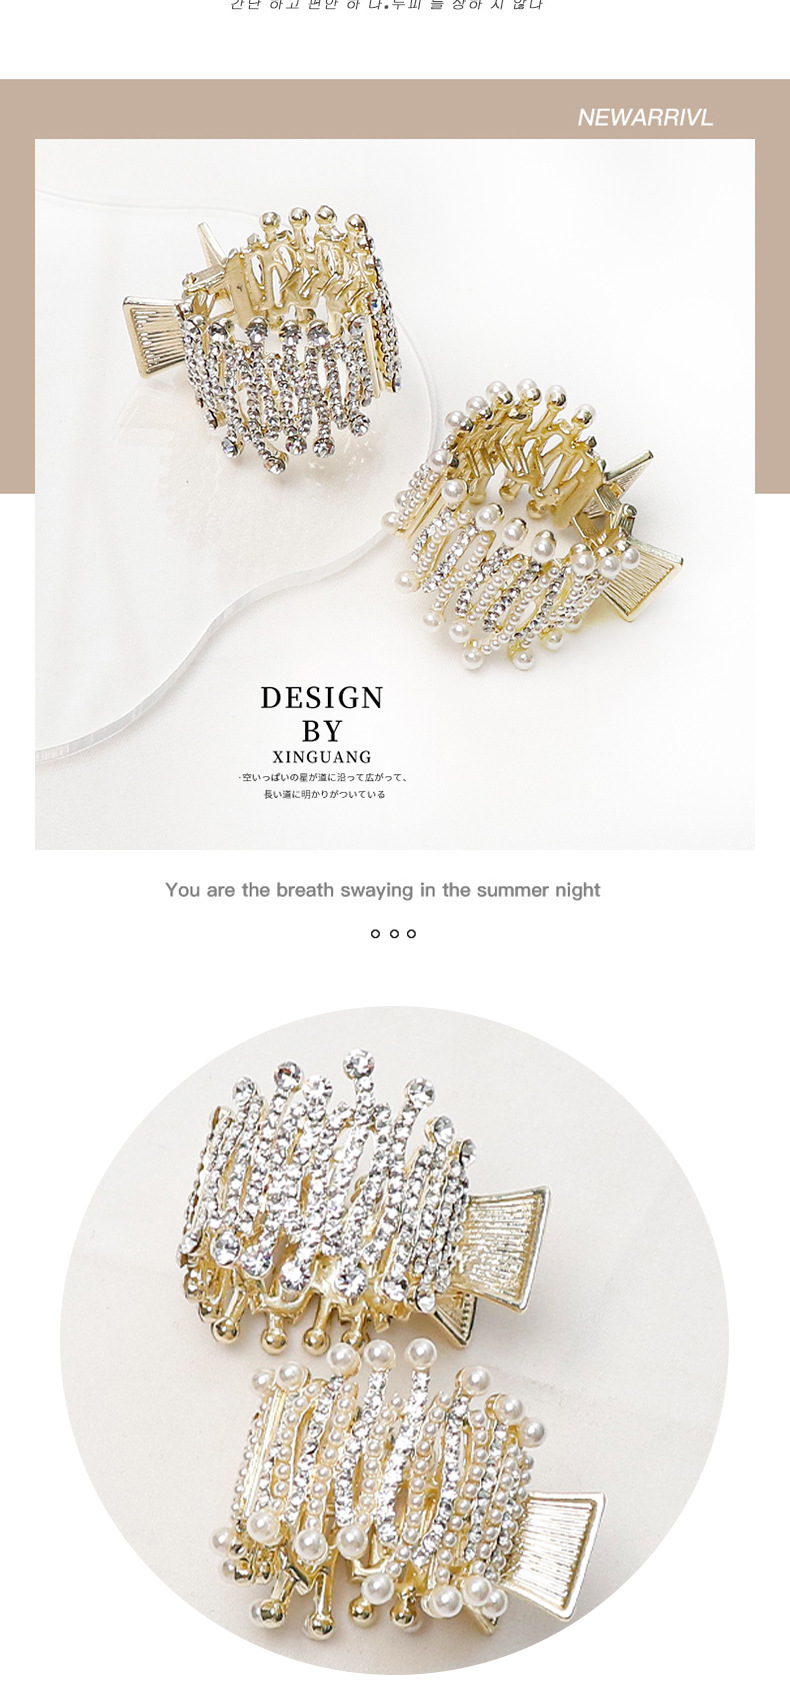Click the XINGUANG brand name
This screenshot has width=790, height=1704.
[x=322, y=757]
